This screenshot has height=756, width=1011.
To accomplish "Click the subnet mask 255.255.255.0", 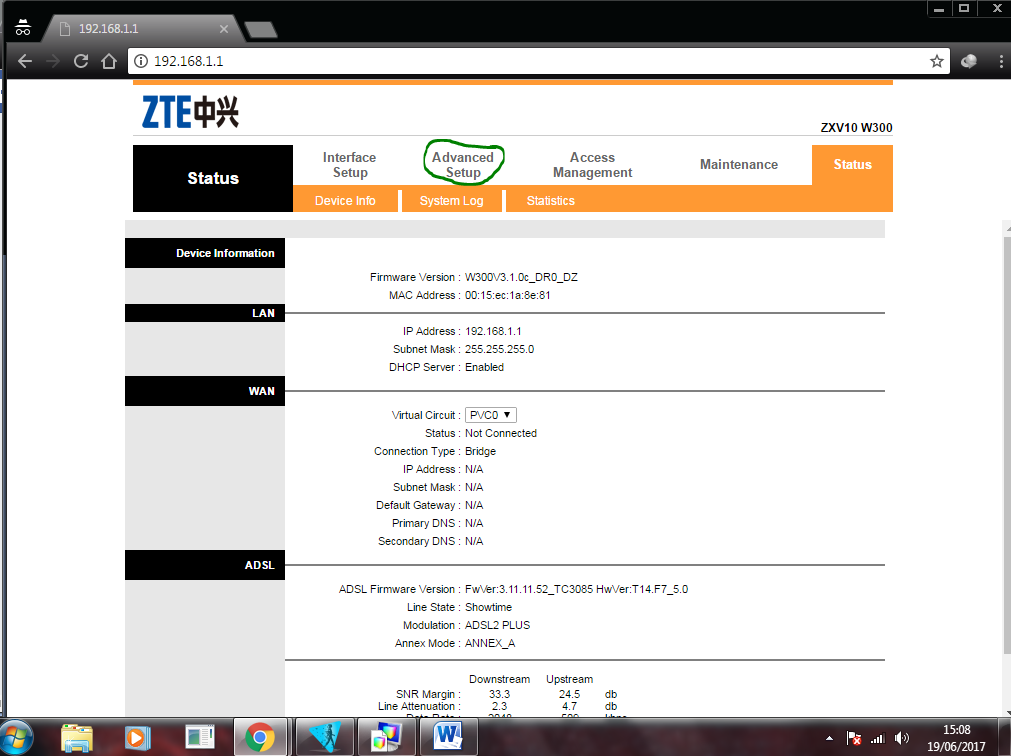I will tap(499, 349).
